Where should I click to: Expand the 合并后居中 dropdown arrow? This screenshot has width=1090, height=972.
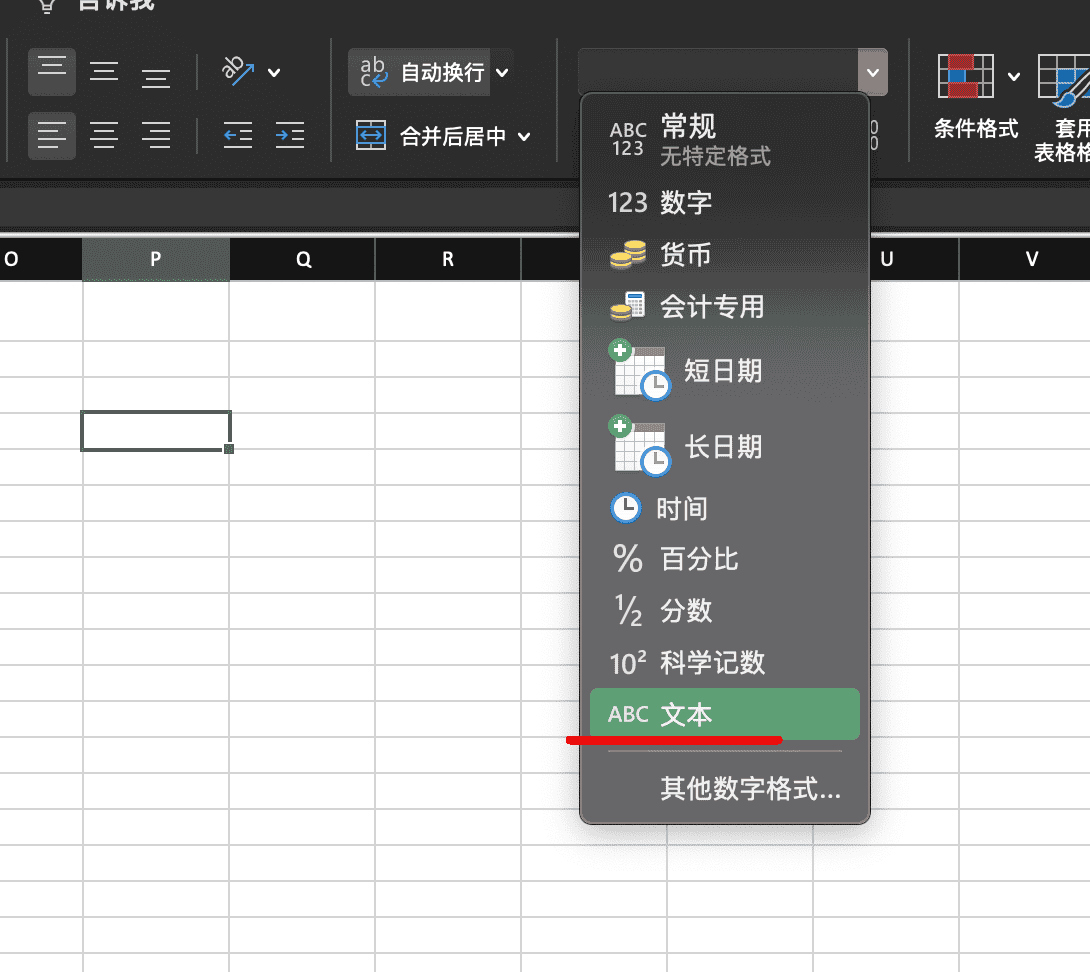pyautogui.click(x=525, y=135)
